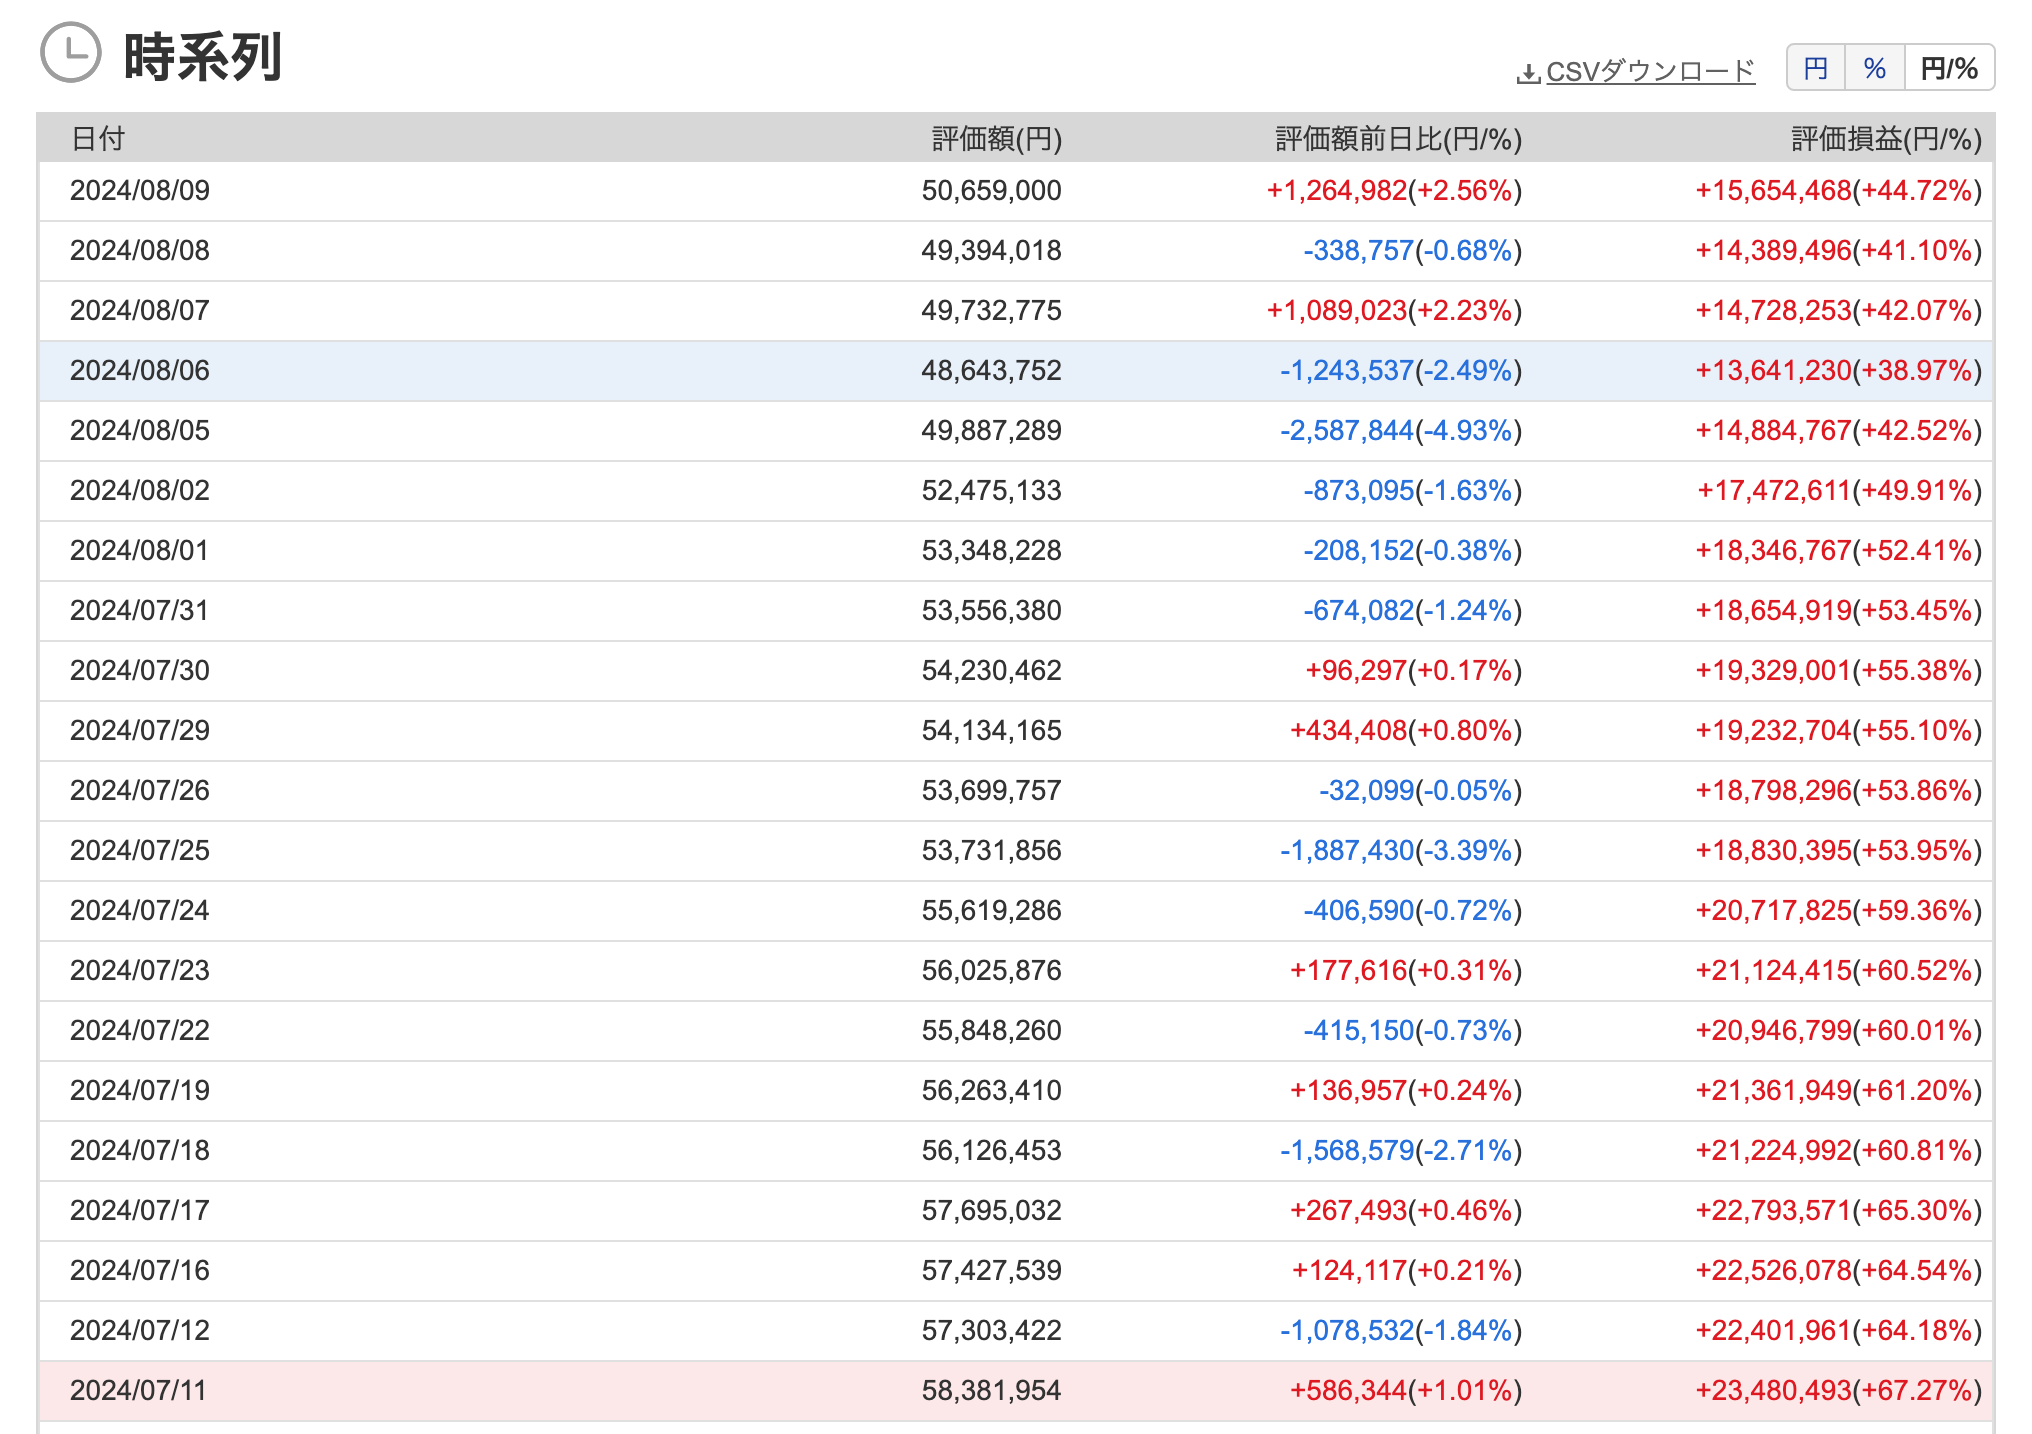Image resolution: width=2032 pixels, height=1434 pixels.
Task: Switch display to % only
Action: (x=1875, y=68)
